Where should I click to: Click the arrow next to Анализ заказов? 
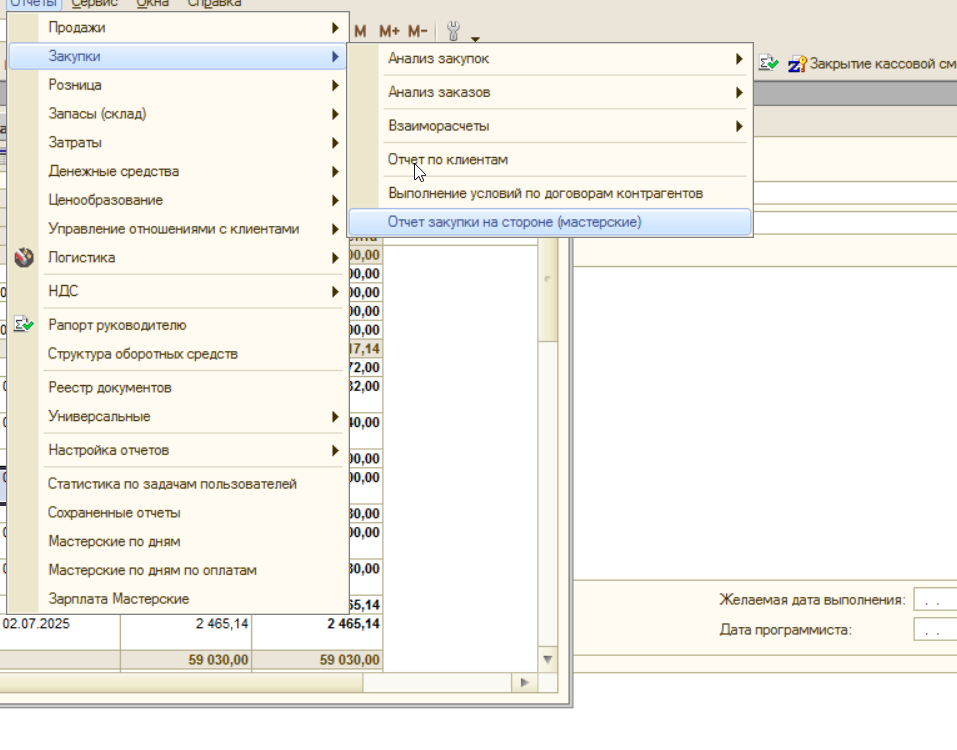click(739, 92)
